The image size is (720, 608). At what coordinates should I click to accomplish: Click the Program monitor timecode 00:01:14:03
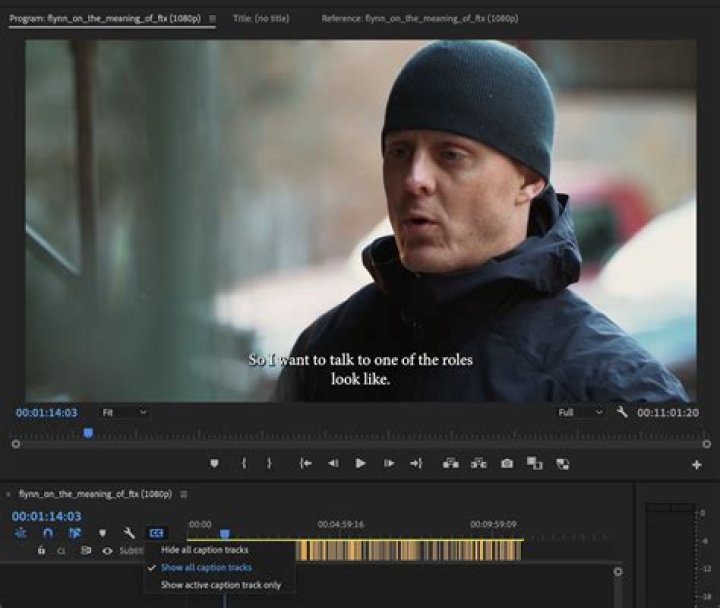click(46, 412)
